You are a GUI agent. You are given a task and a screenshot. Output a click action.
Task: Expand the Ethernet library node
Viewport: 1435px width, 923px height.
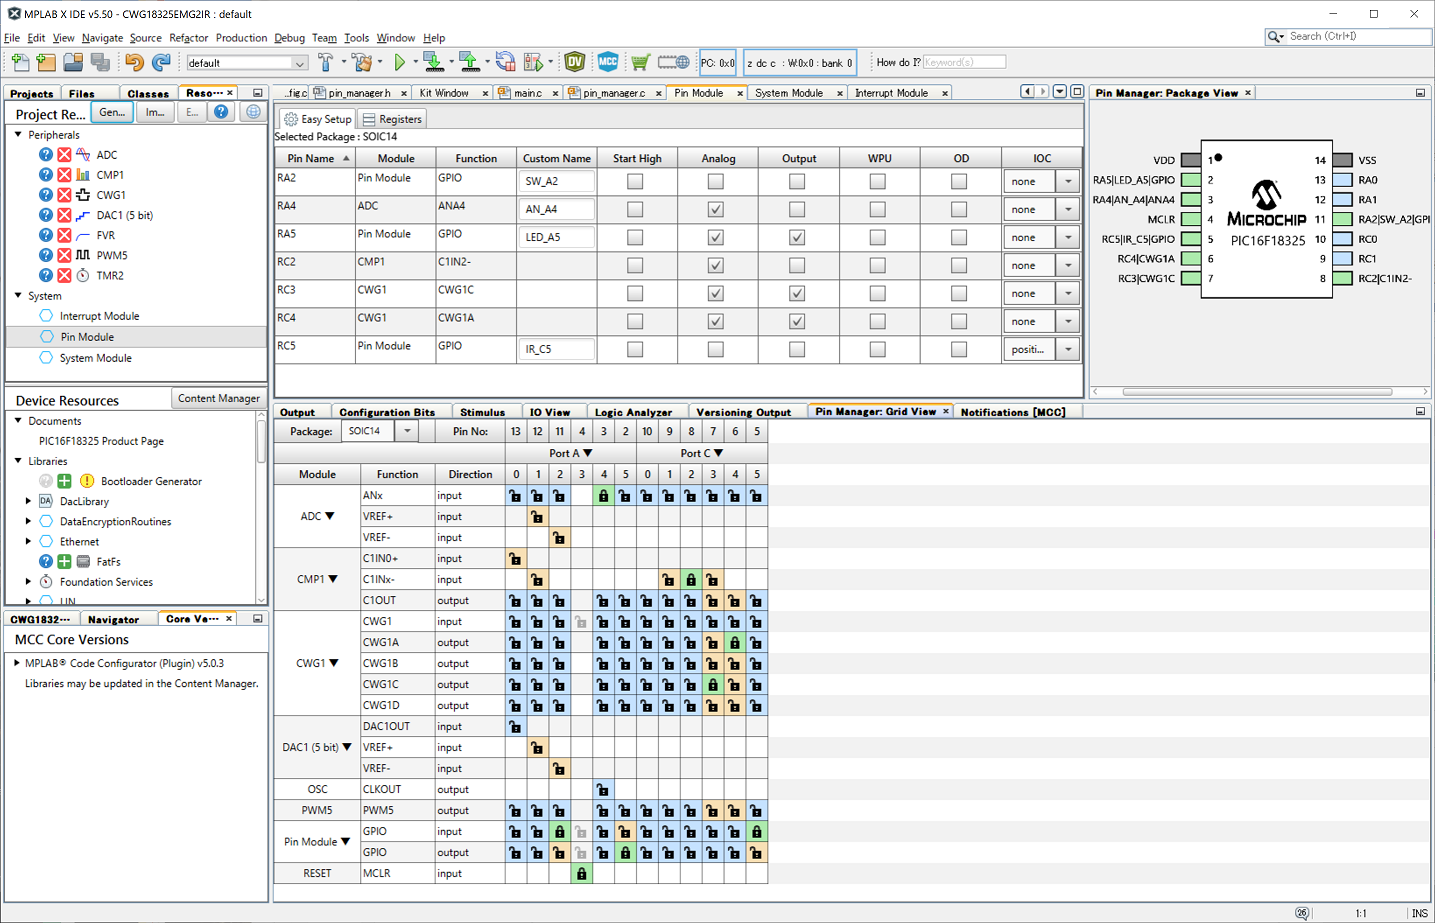tap(28, 541)
